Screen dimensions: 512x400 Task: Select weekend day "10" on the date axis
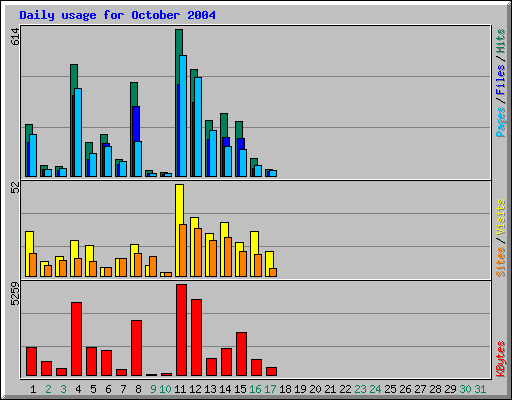click(x=165, y=389)
